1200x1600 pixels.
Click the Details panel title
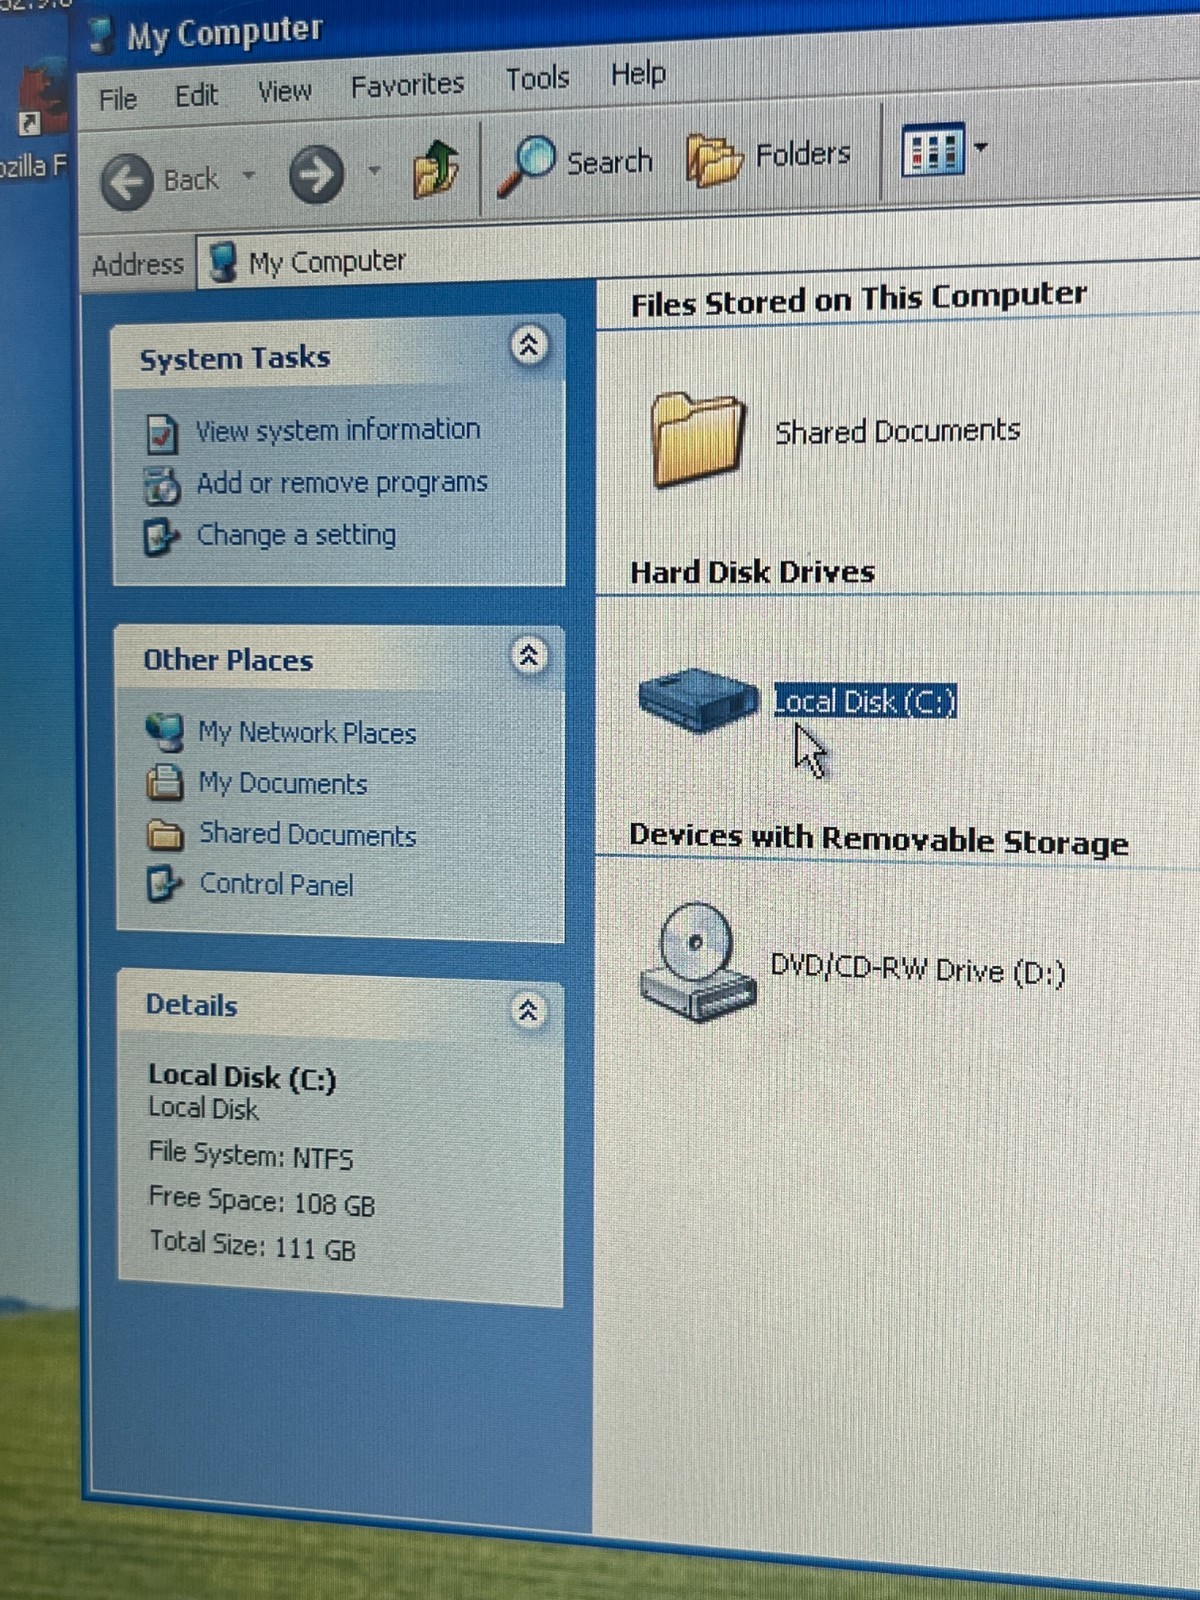[192, 1005]
